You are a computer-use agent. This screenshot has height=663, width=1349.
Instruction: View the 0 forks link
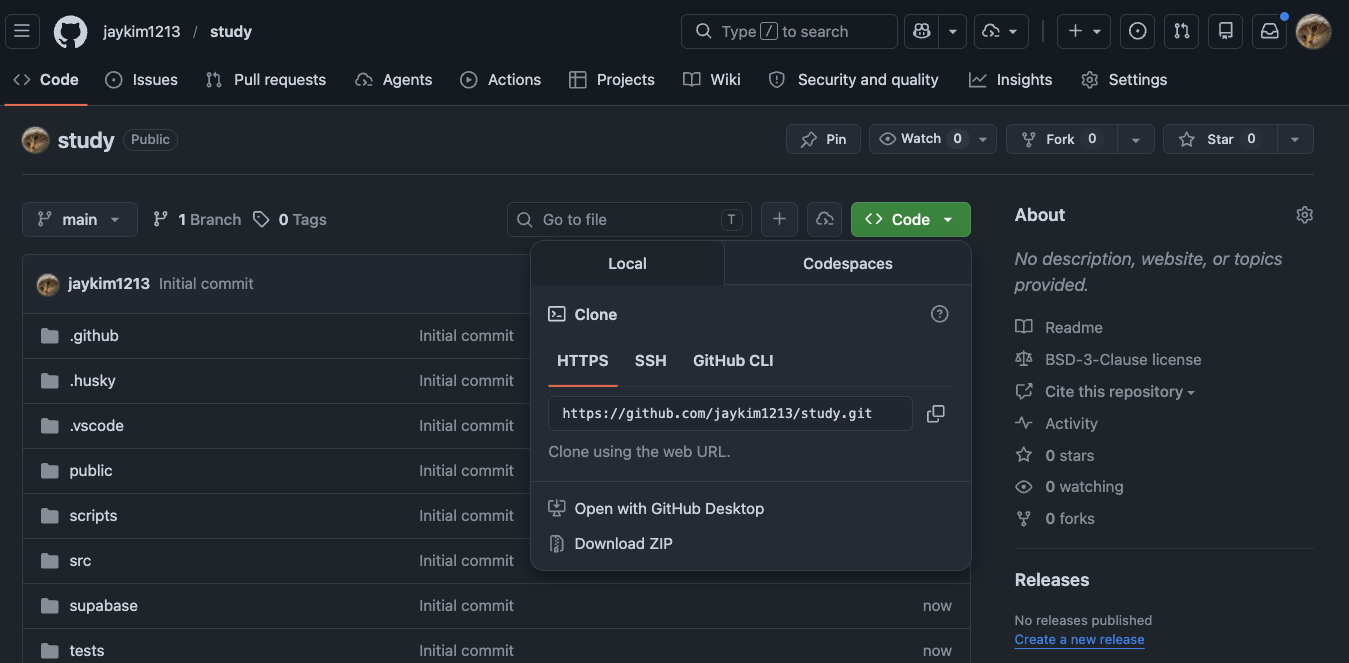click(1055, 519)
